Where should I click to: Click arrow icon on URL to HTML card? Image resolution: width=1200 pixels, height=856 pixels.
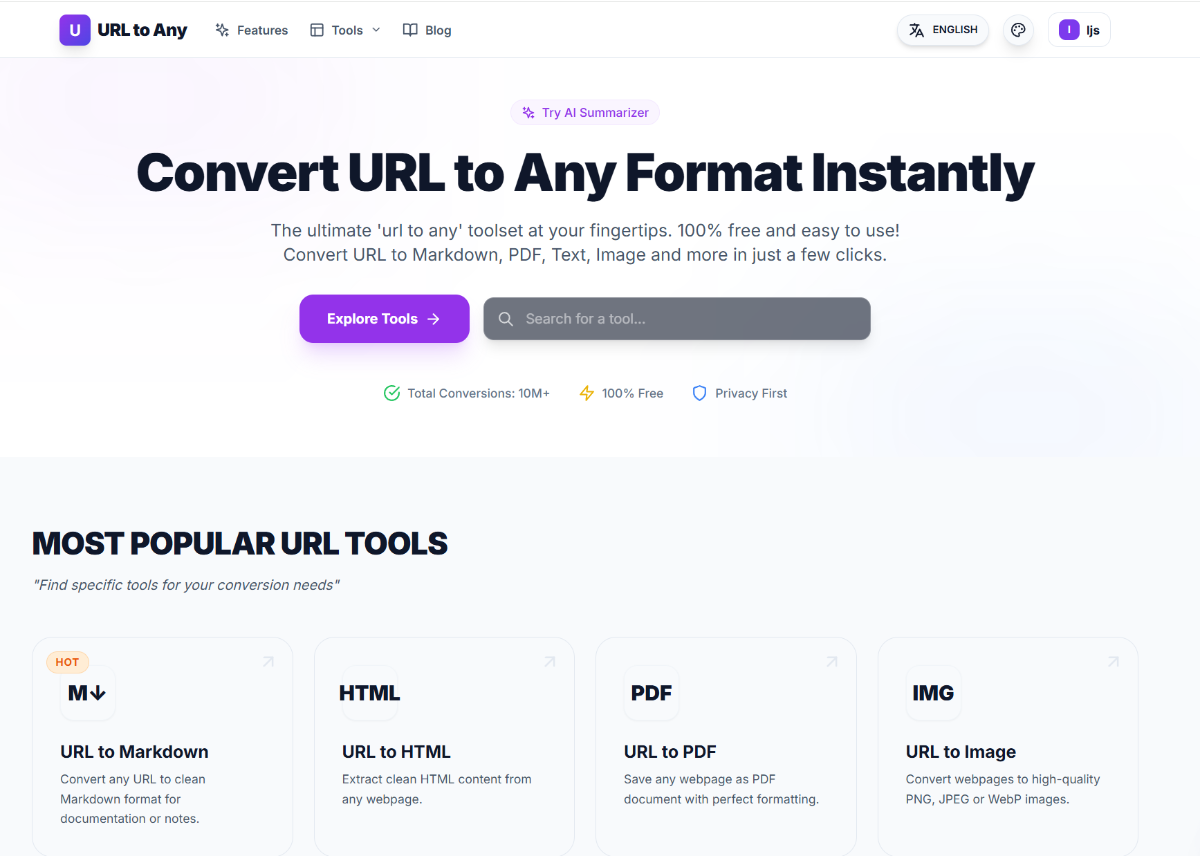[x=549, y=662]
